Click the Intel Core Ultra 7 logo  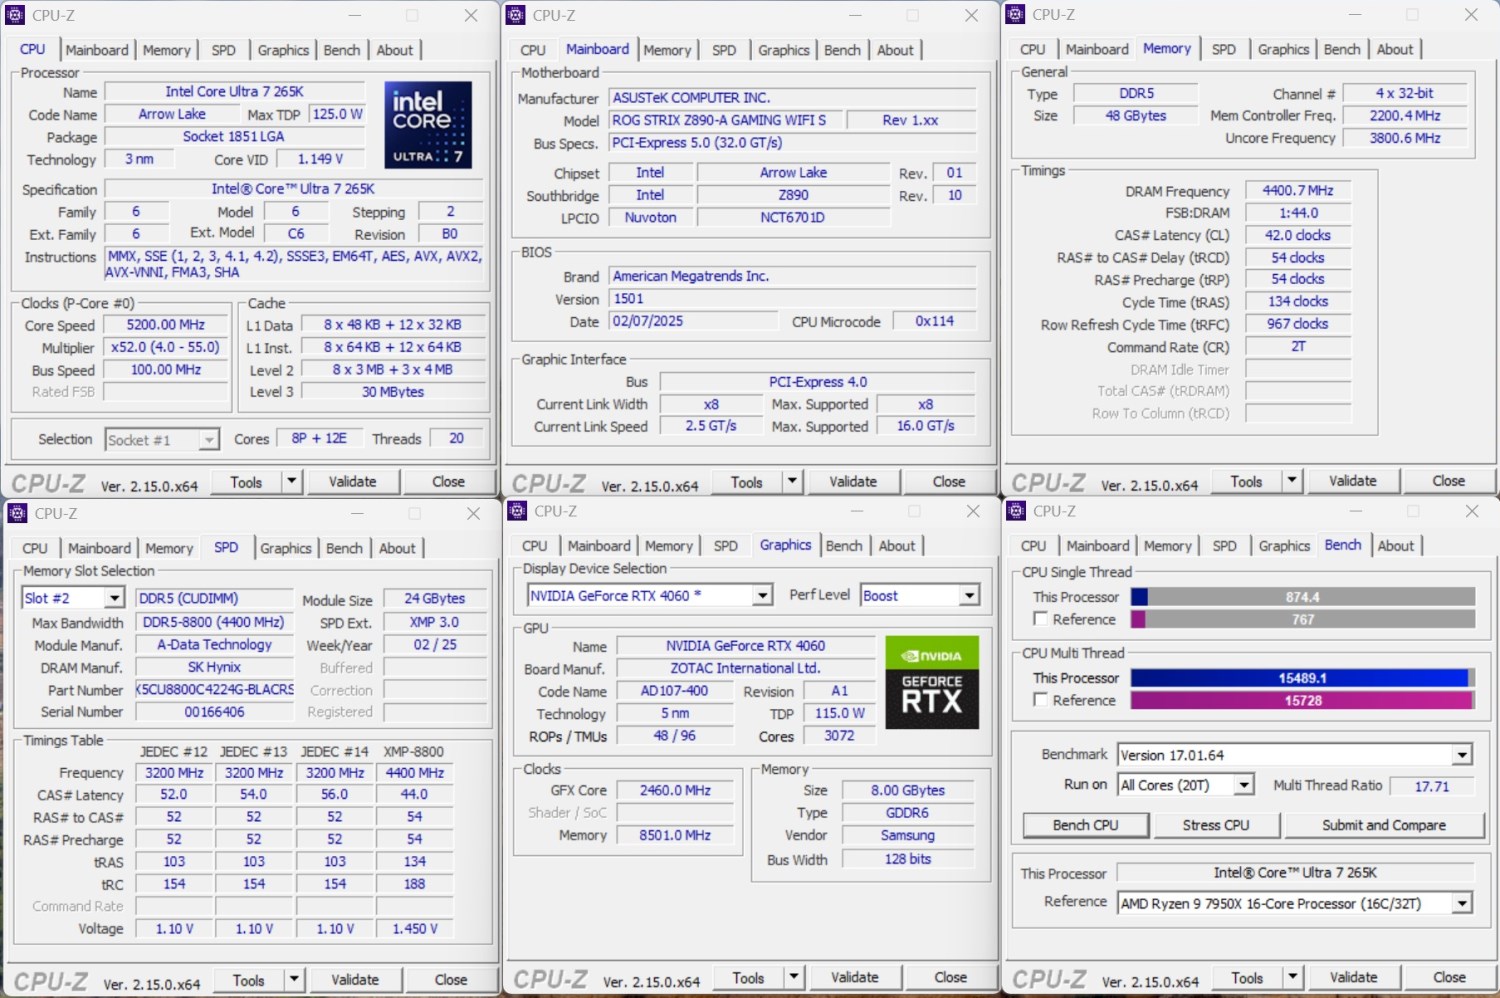[x=427, y=125]
